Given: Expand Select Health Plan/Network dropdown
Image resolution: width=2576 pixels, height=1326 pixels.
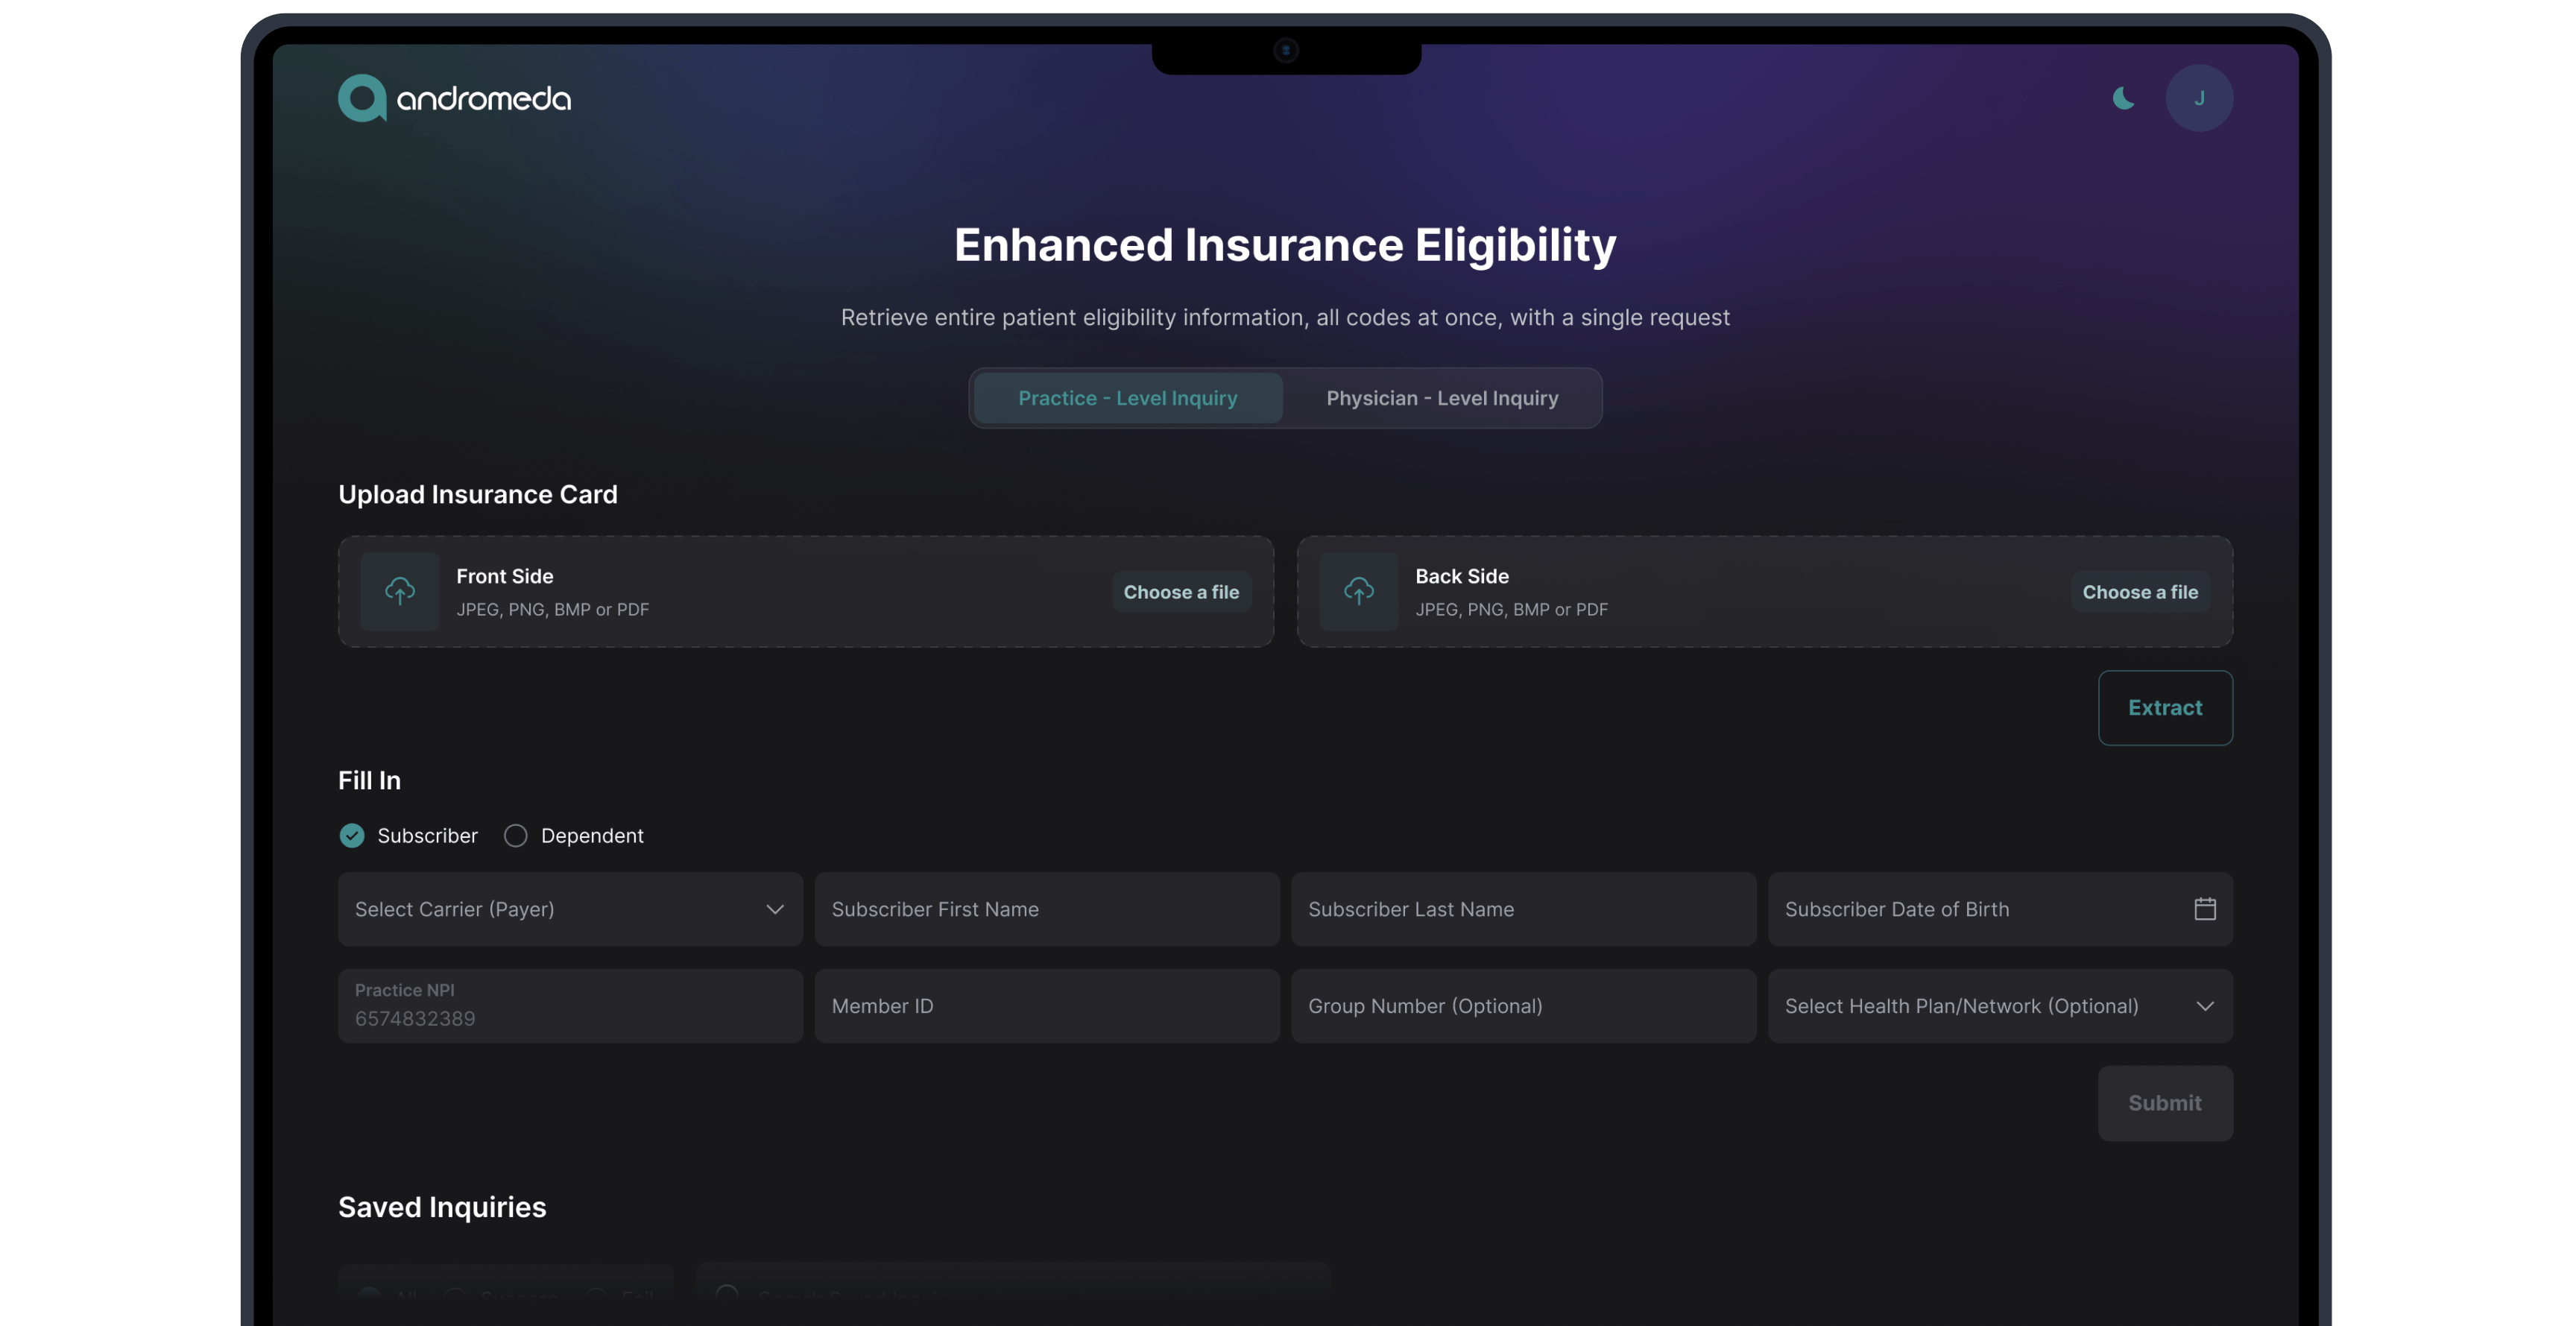Looking at the screenshot, I should (2000, 1006).
